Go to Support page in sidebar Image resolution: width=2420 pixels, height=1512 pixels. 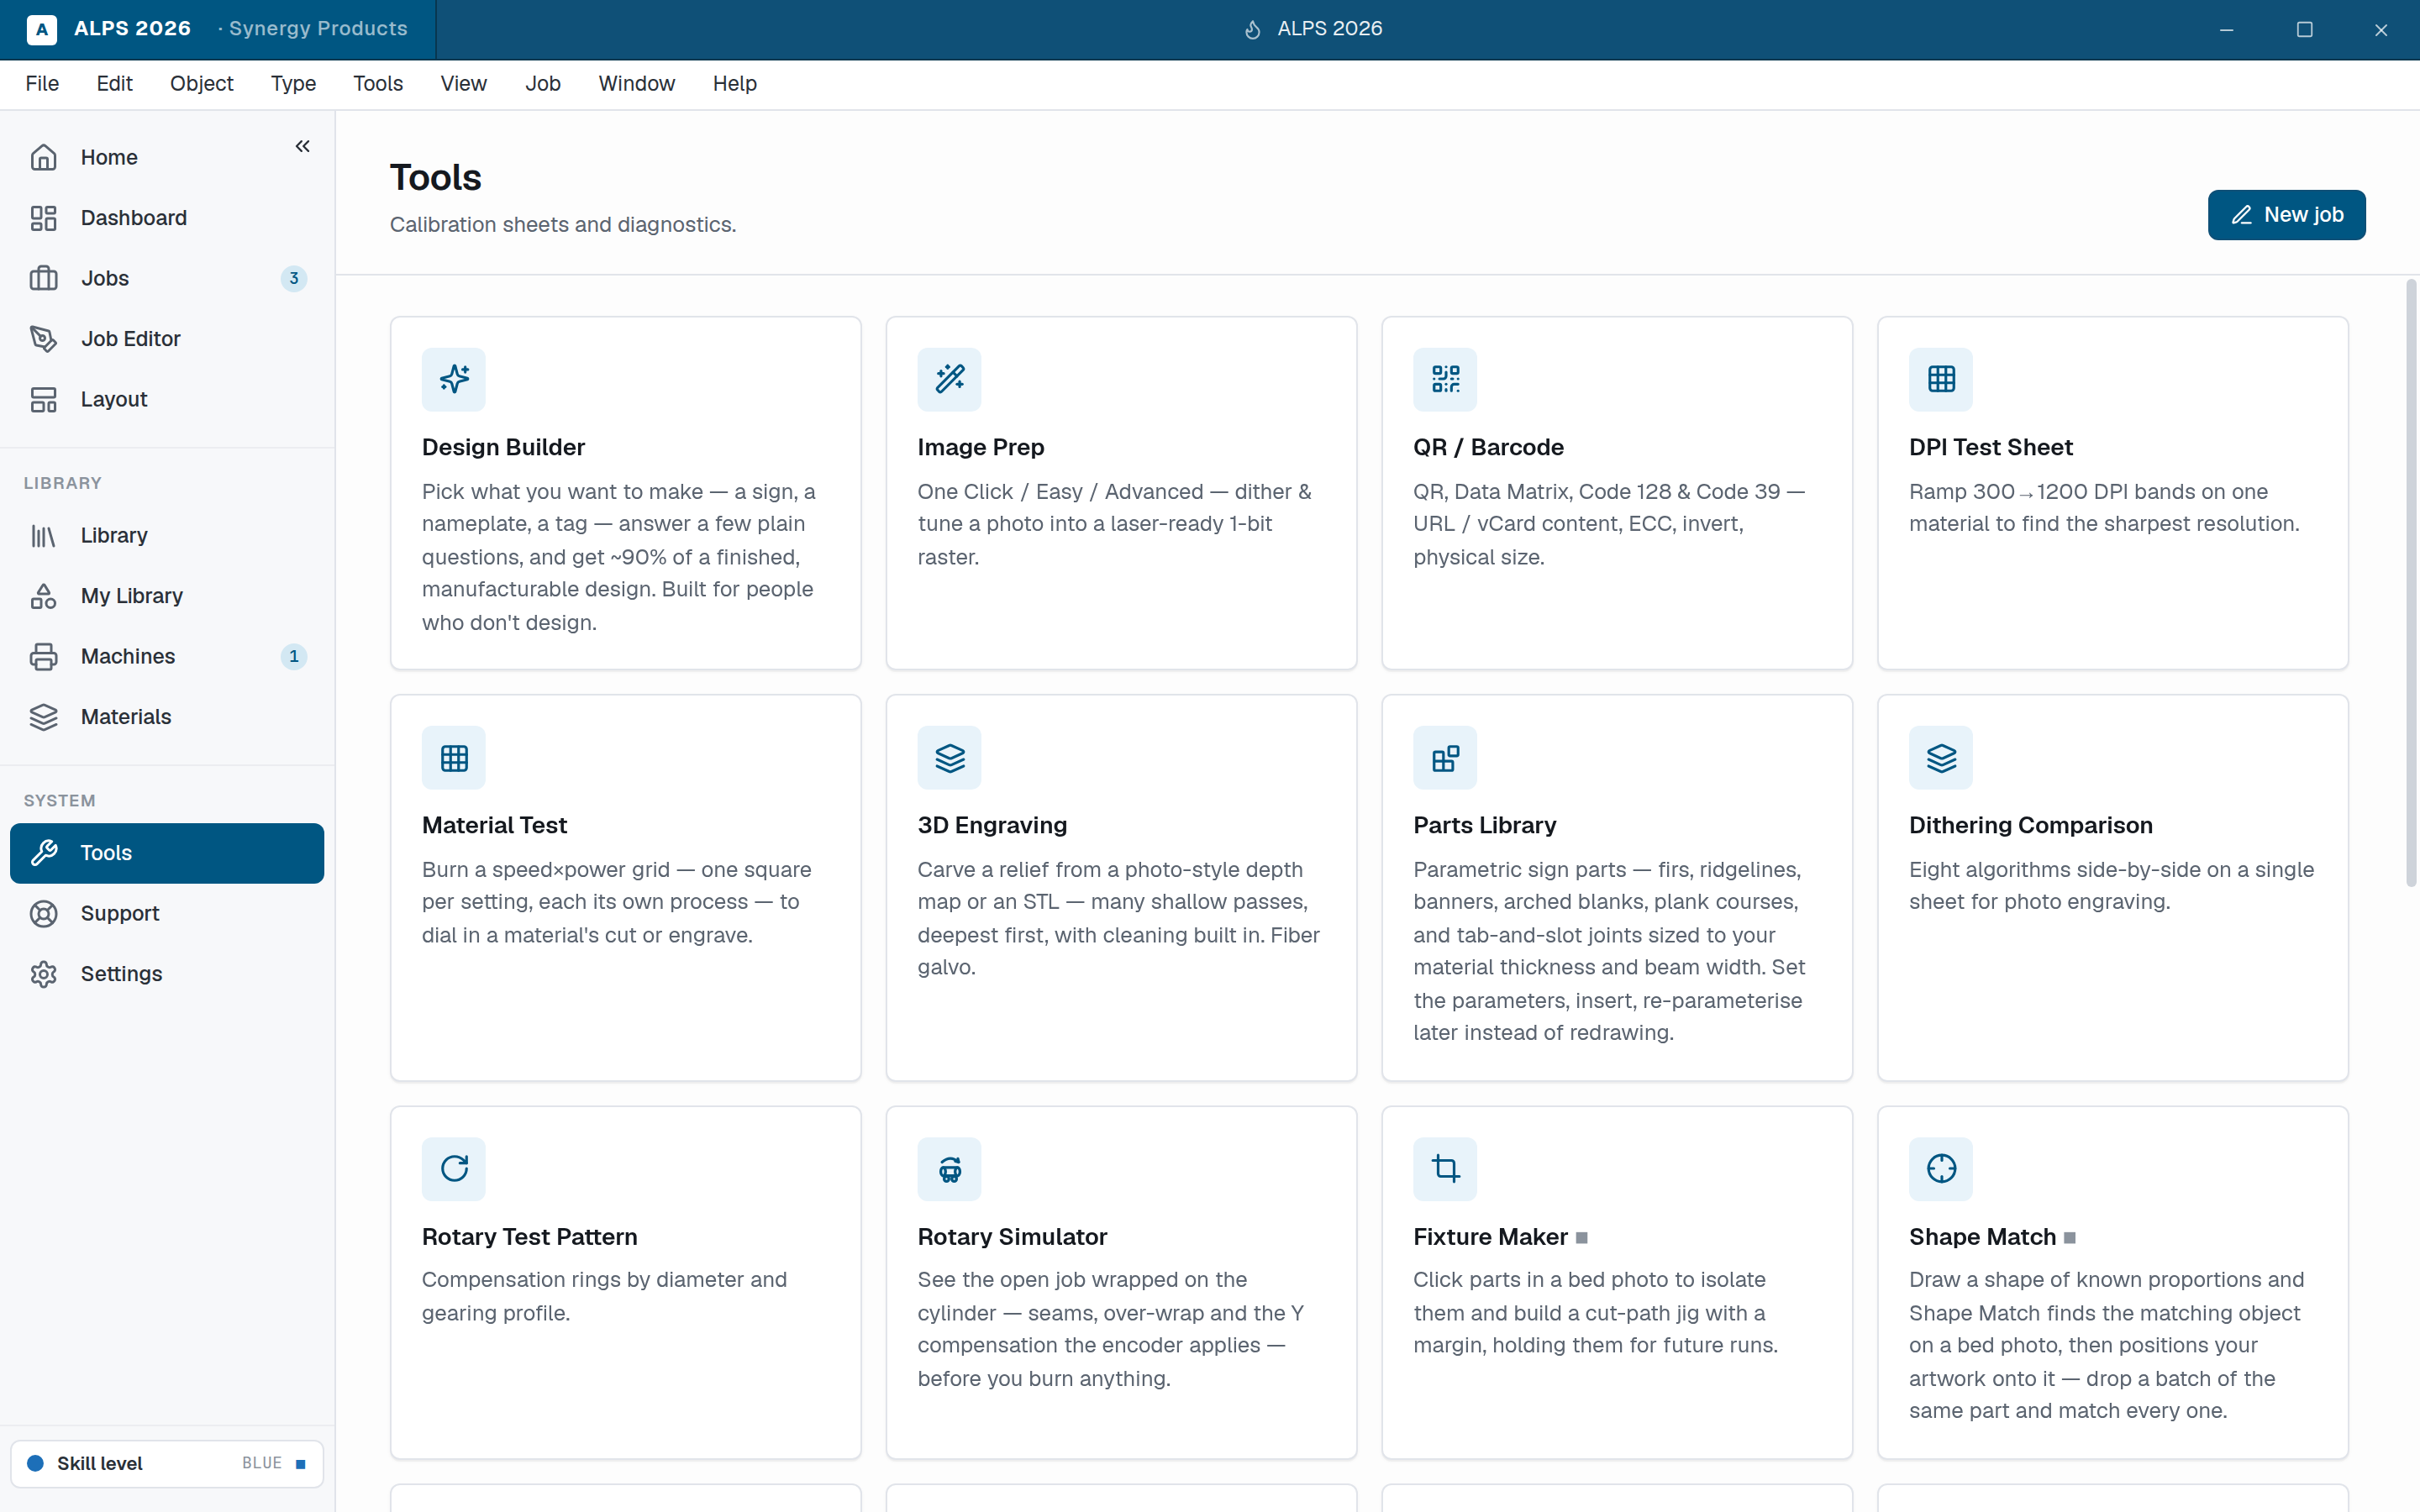(x=167, y=913)
